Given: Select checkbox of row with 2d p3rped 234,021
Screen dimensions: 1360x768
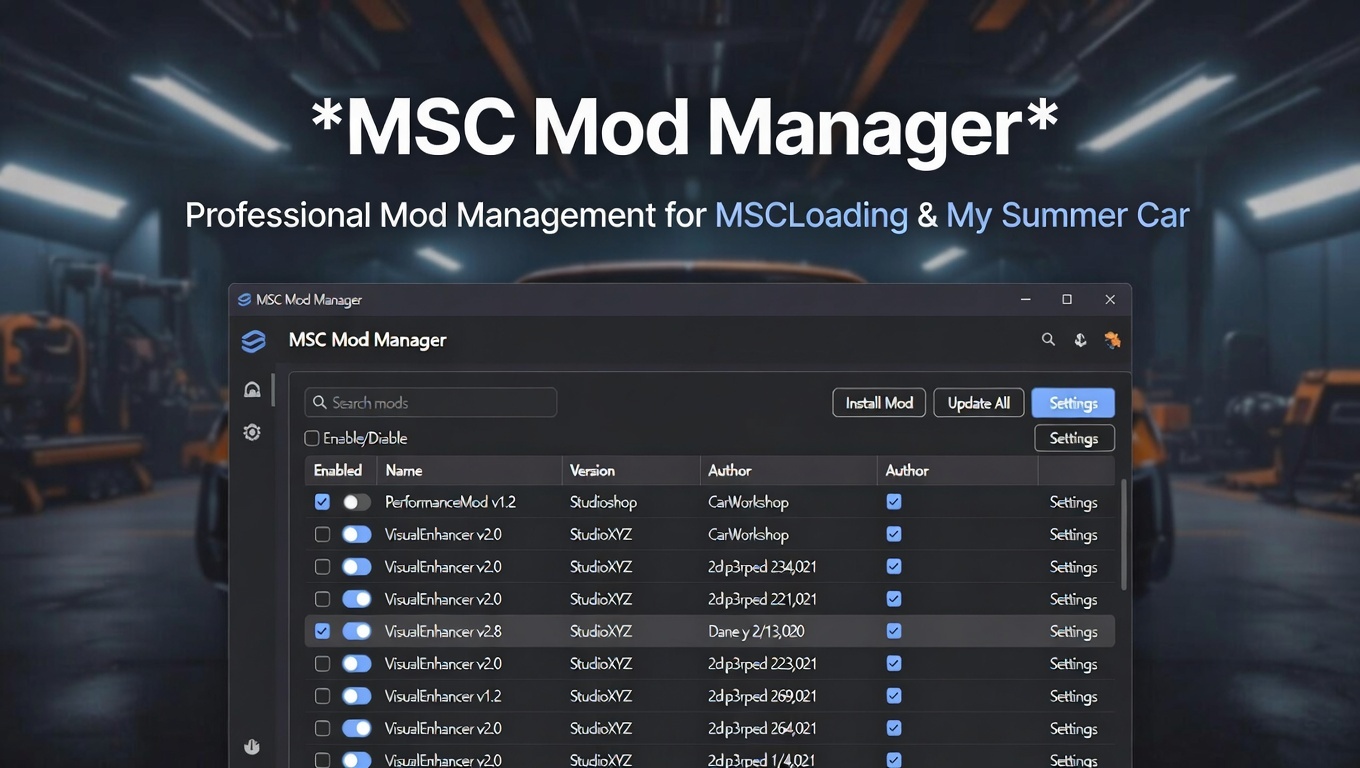Looking at the screenshot, I should pyautogui.click(x=322, y=567).
